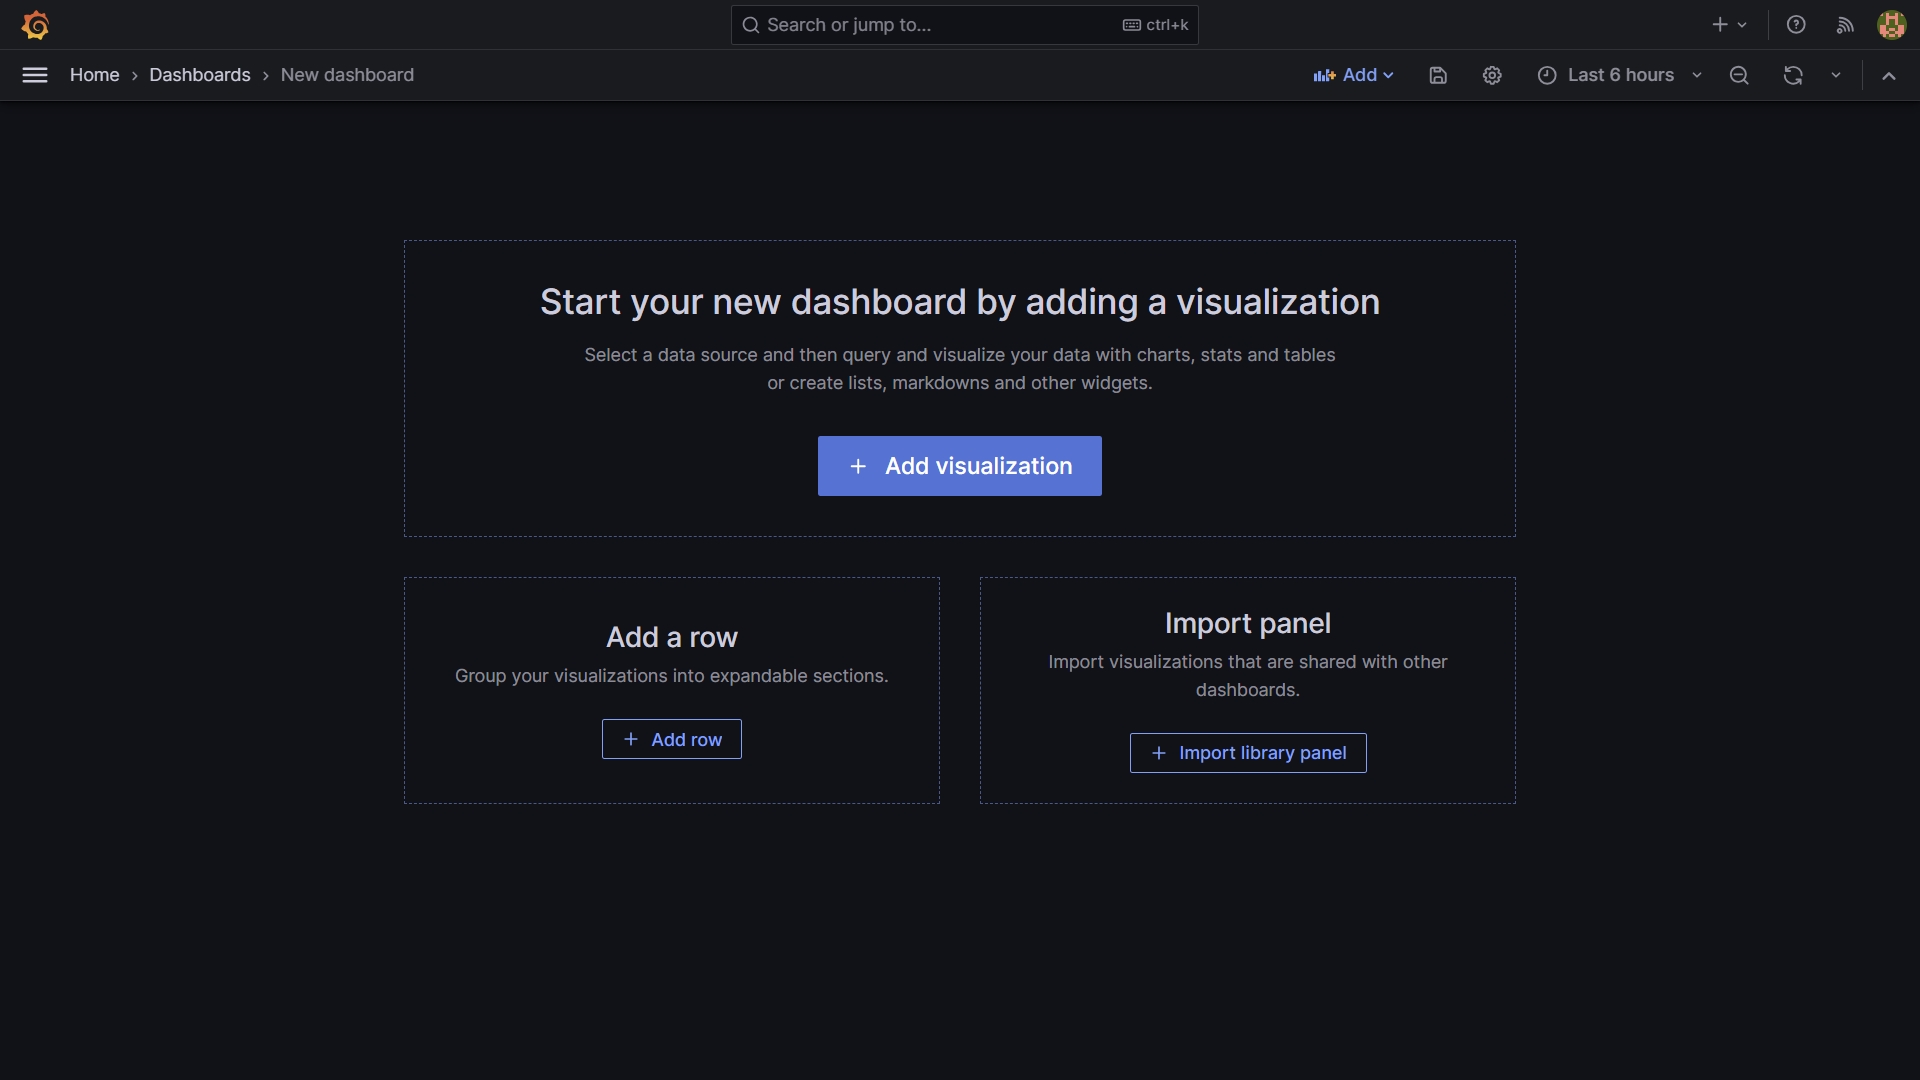The image size is (1920, 1080).
Task: Click the zoom out time range icon
Action: pyautogui.click(x=1739, y=75)
